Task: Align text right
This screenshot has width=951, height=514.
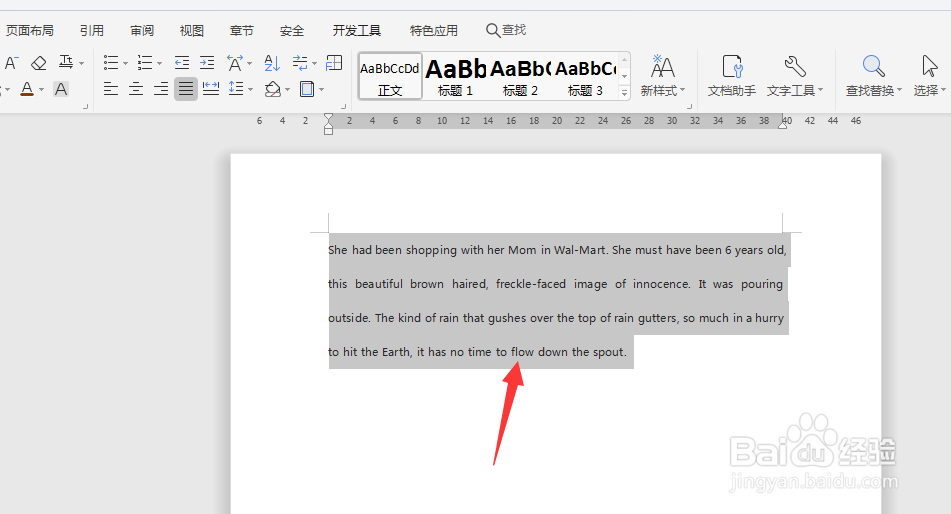Action: [x=161, y=89]
